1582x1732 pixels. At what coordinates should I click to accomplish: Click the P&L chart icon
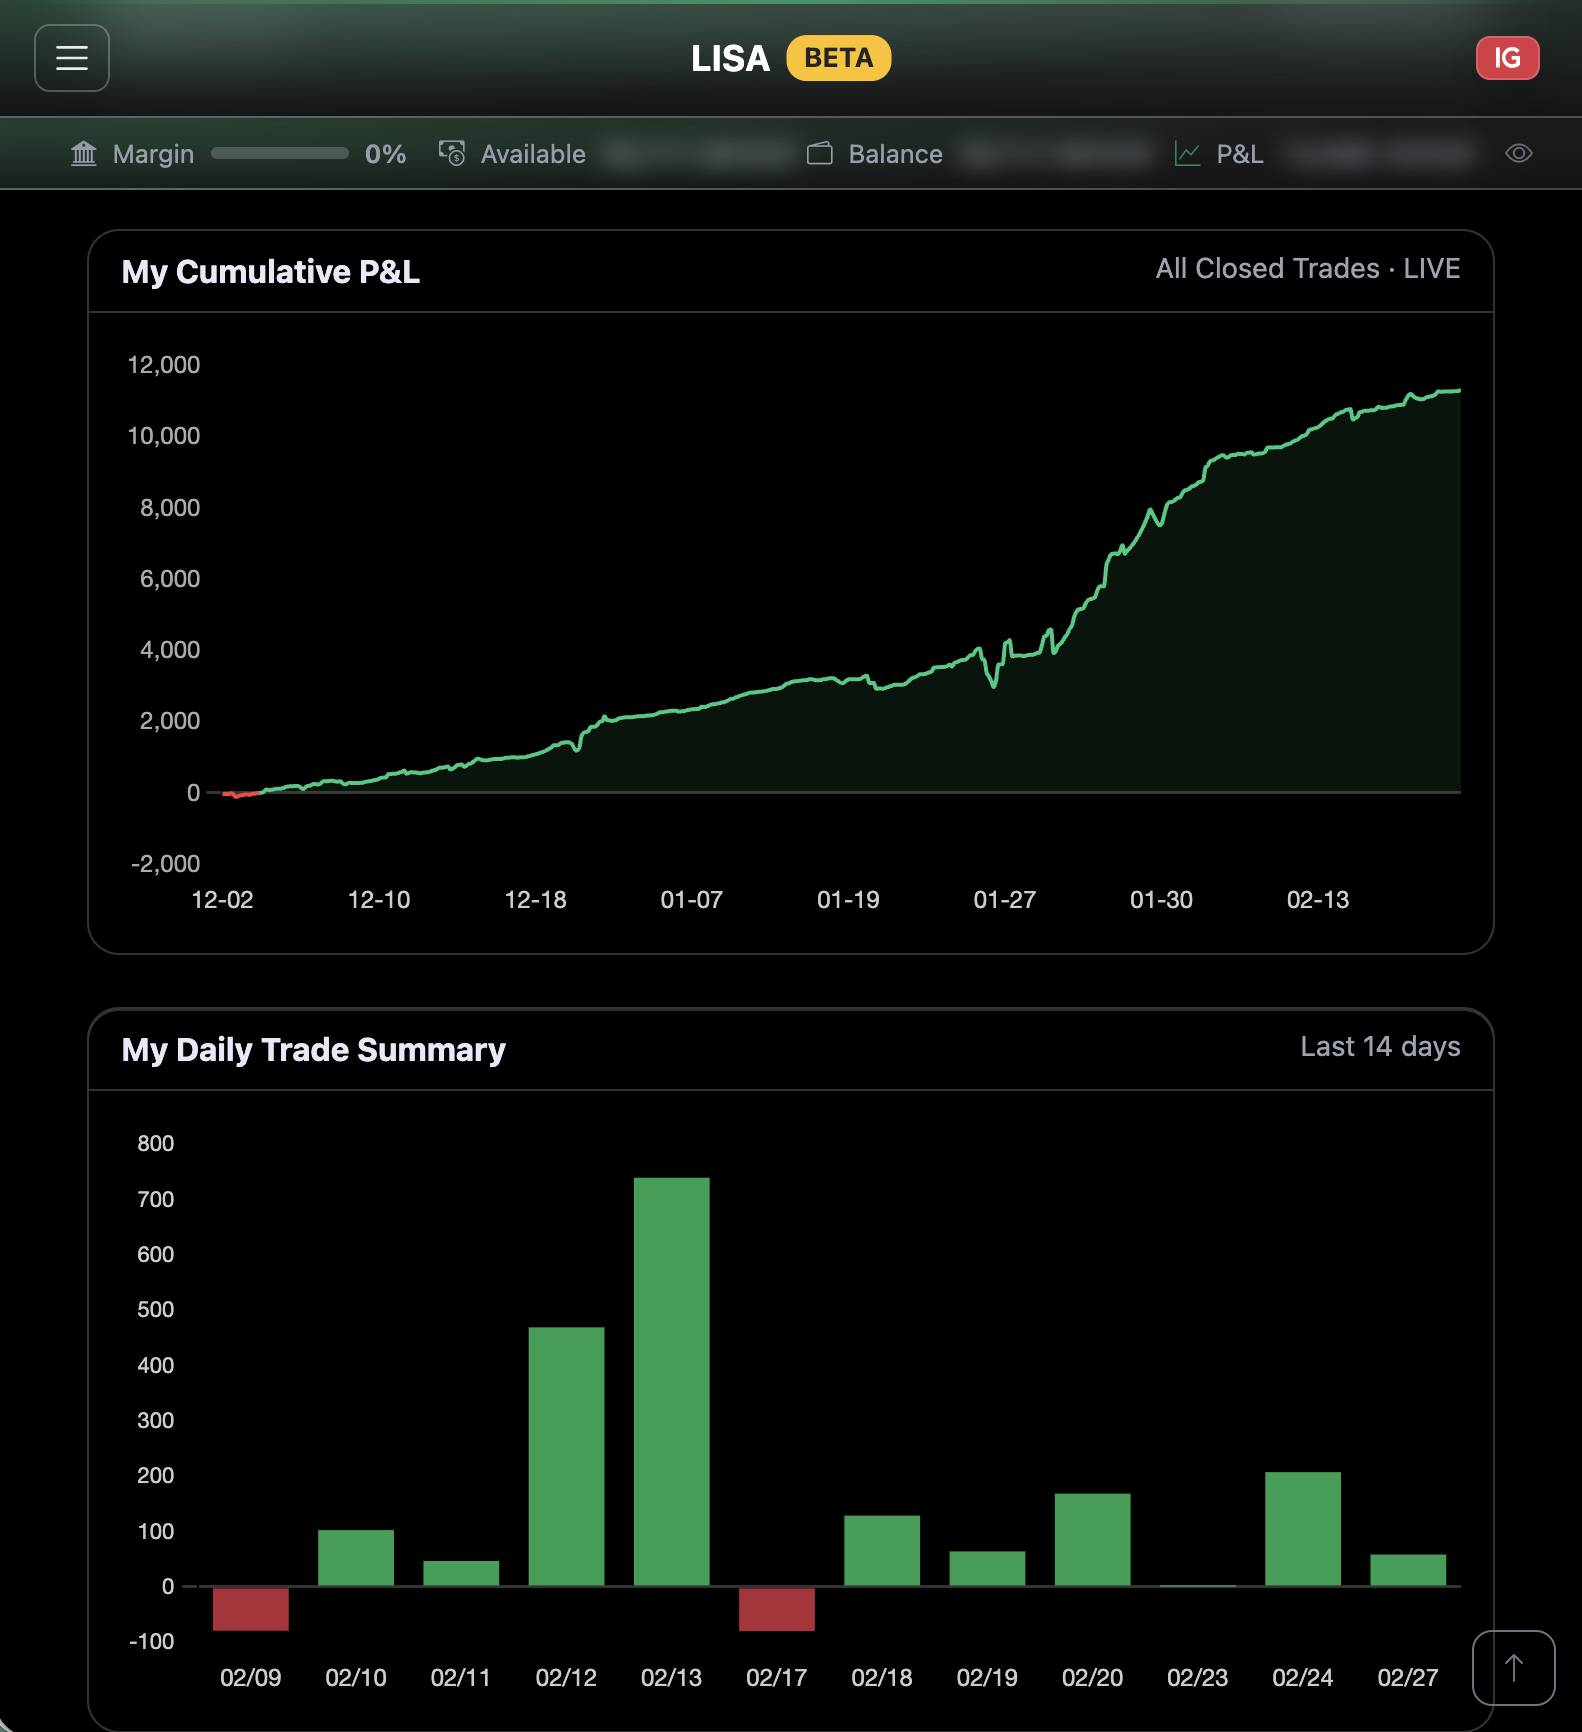click(1187, 154)
